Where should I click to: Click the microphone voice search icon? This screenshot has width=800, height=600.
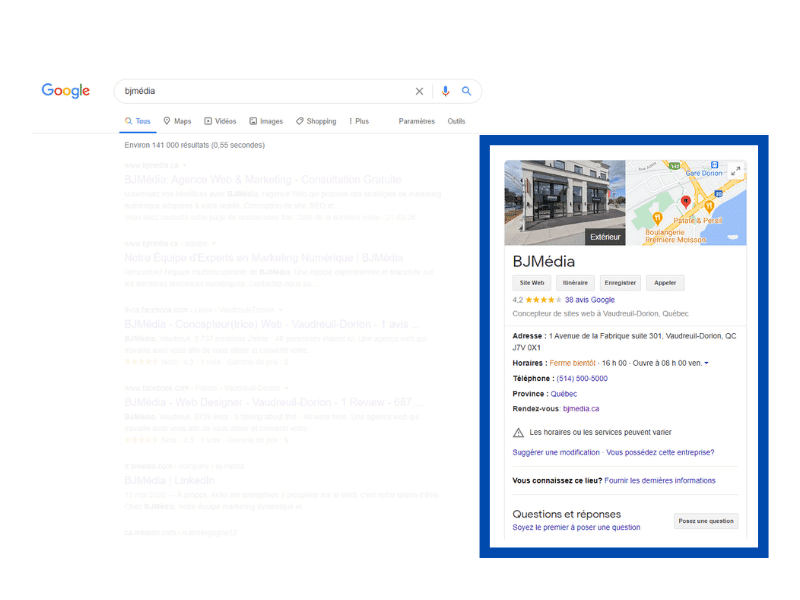click(445, 91)
